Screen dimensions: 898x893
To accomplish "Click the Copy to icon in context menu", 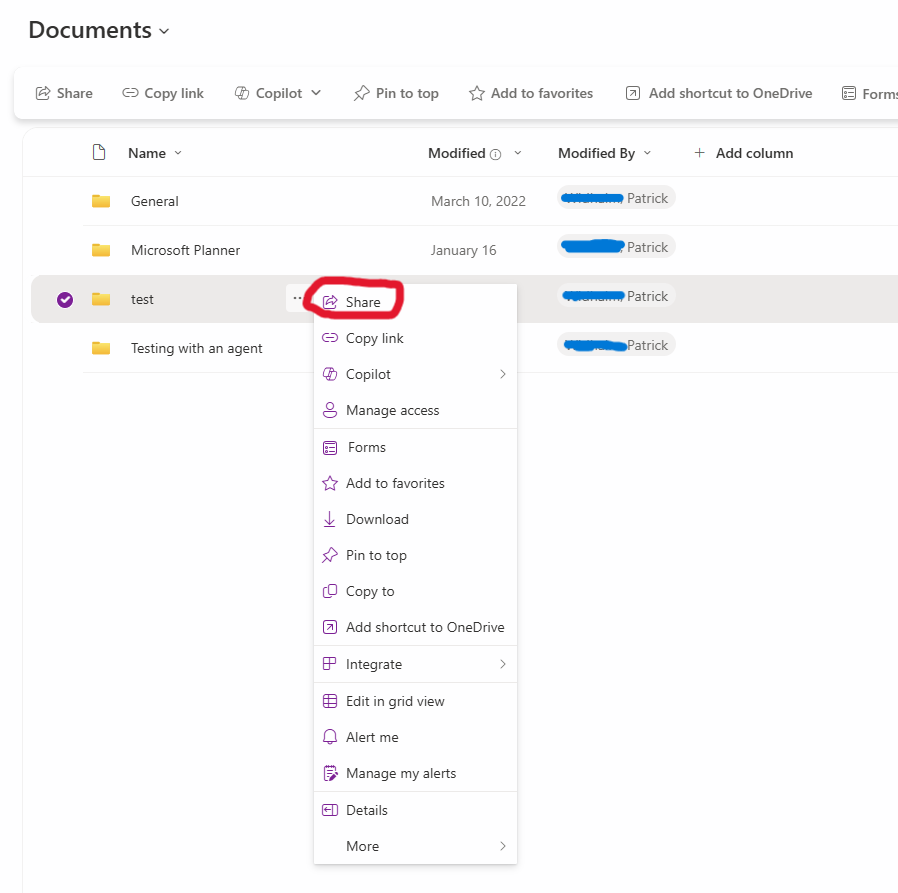I will point(330,591).
